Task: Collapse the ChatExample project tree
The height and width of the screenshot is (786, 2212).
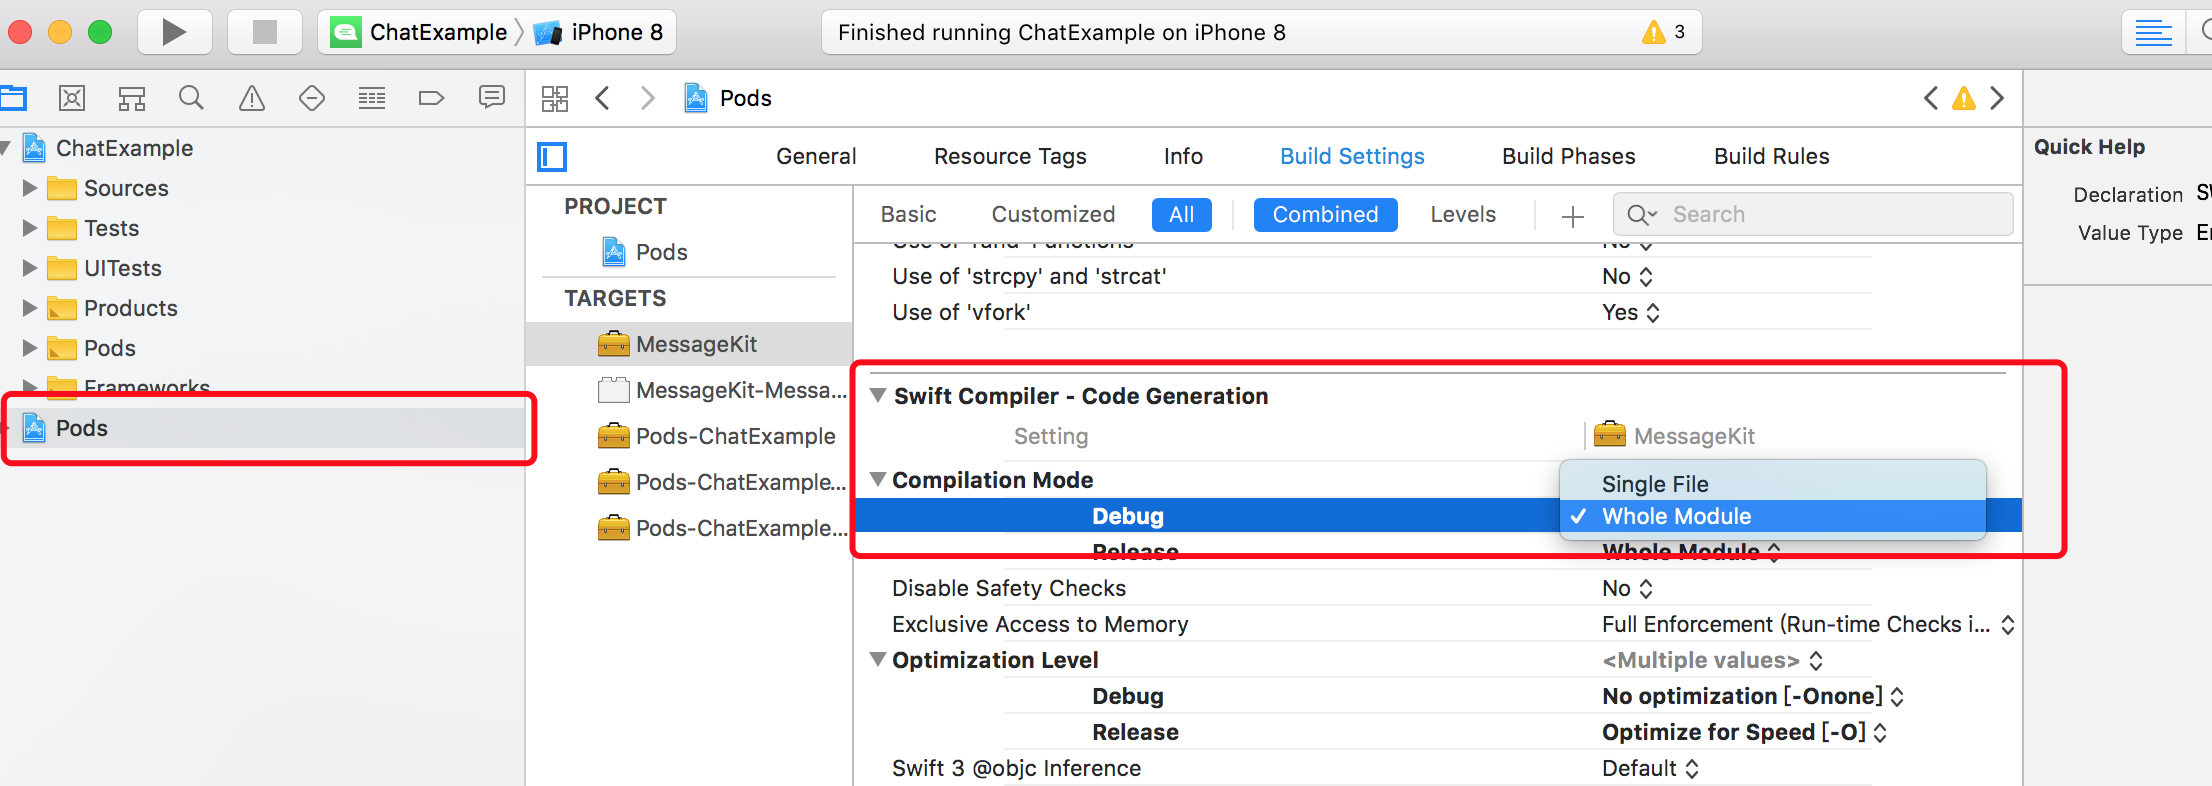Action: coord(6,148)
